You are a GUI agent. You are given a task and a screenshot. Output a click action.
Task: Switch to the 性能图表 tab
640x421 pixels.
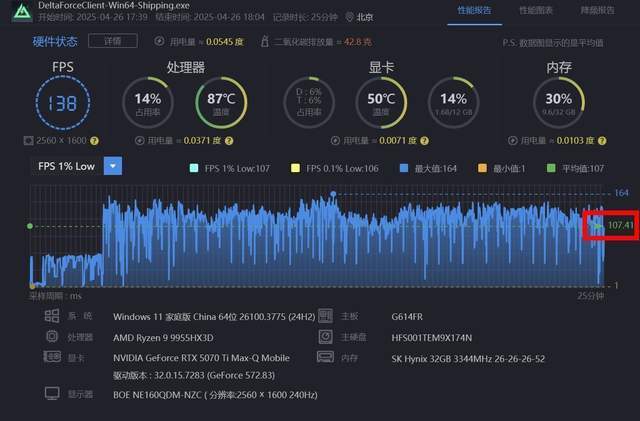coord(536,9)
